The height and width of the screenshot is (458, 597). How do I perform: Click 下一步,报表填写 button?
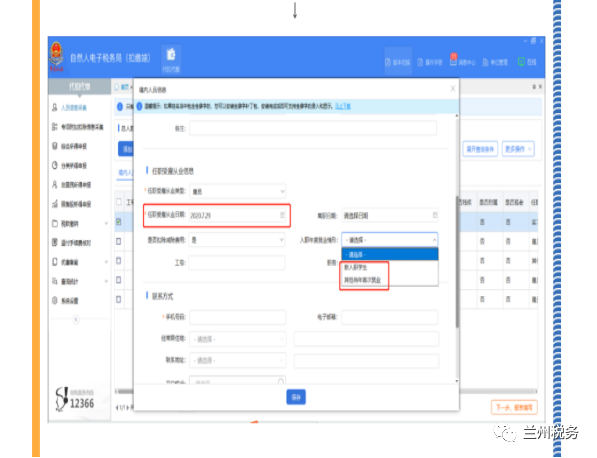coord(514,407)
